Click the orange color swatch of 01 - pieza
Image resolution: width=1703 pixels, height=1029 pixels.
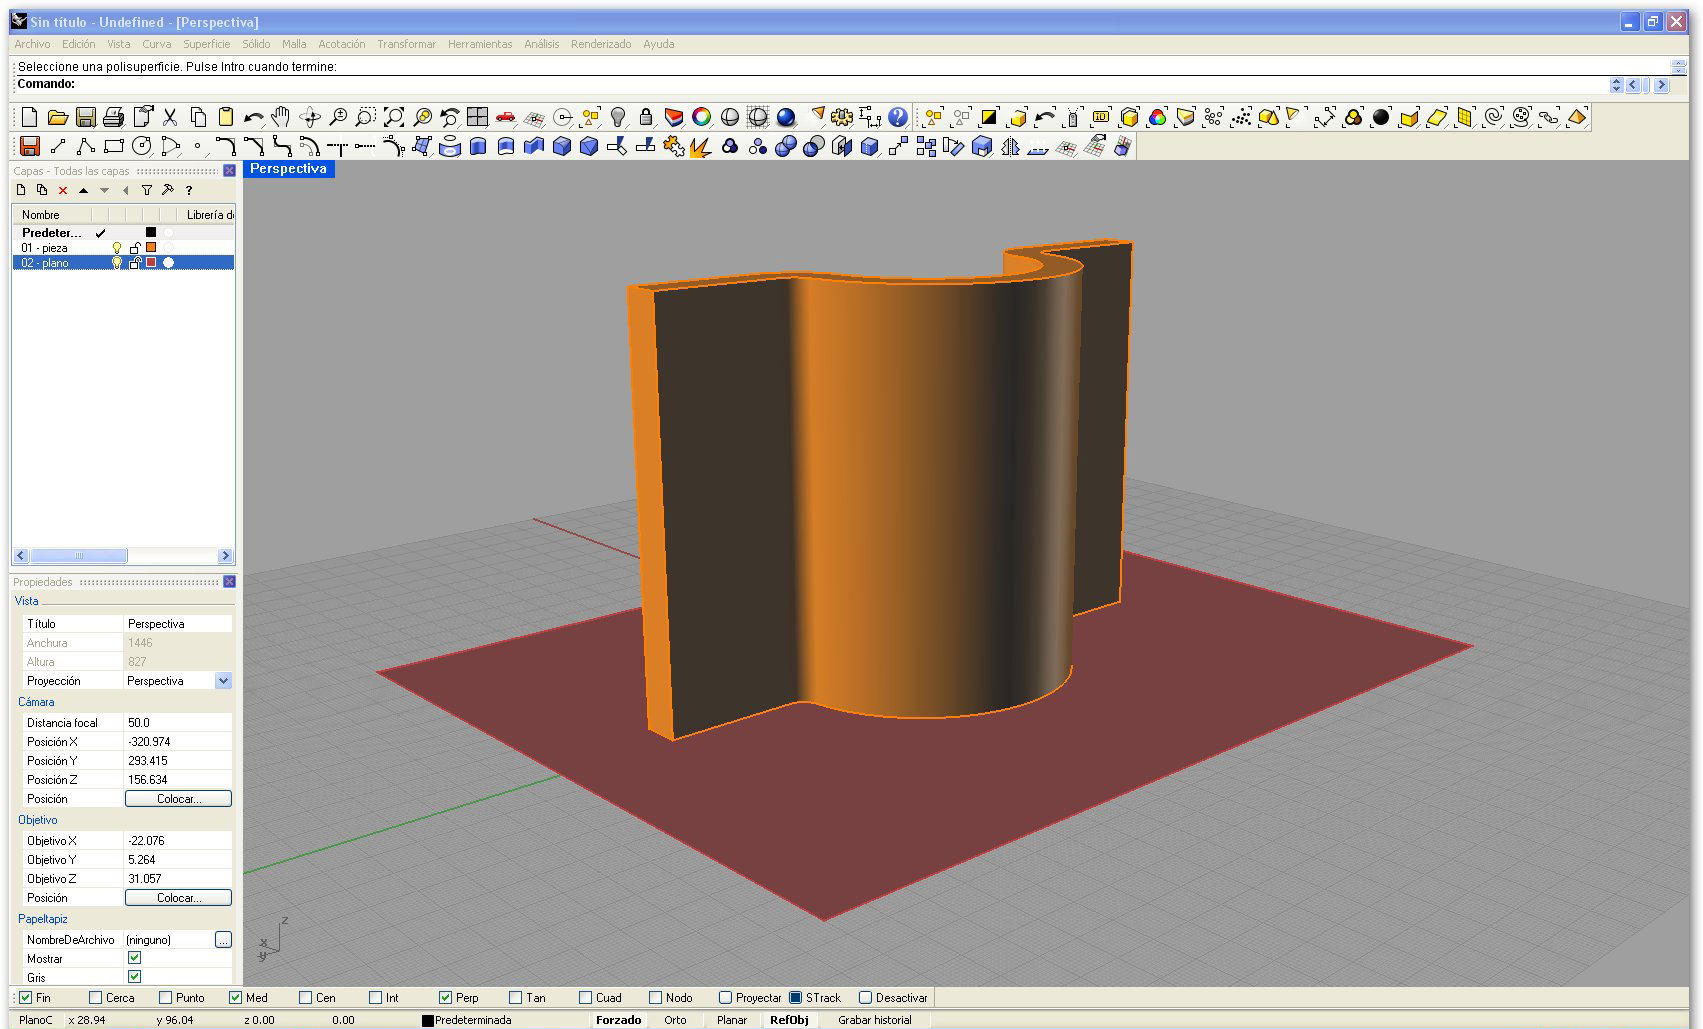(151, 248)
